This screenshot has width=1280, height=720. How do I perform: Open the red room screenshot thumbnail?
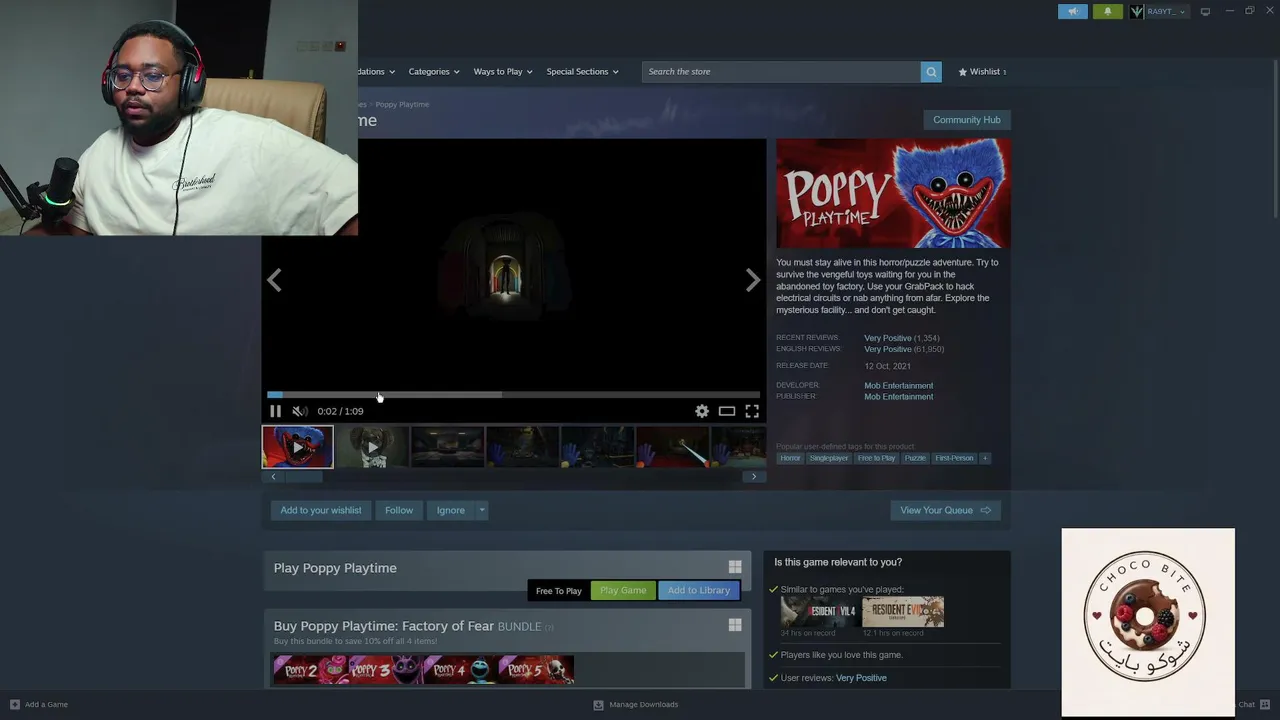(672, 447)
